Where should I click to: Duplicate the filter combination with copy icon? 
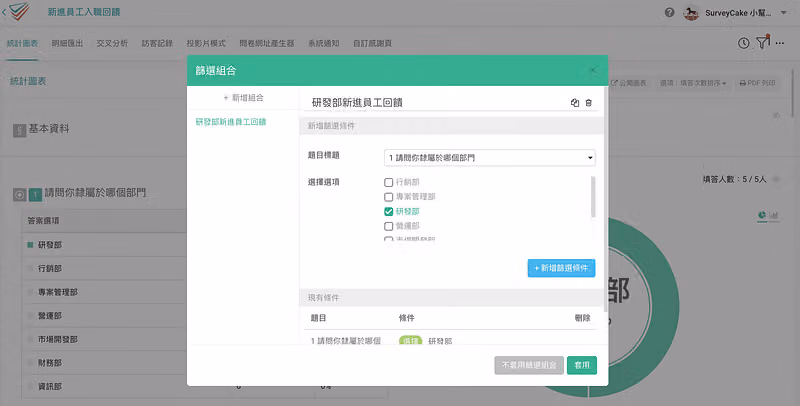(575, 103)
